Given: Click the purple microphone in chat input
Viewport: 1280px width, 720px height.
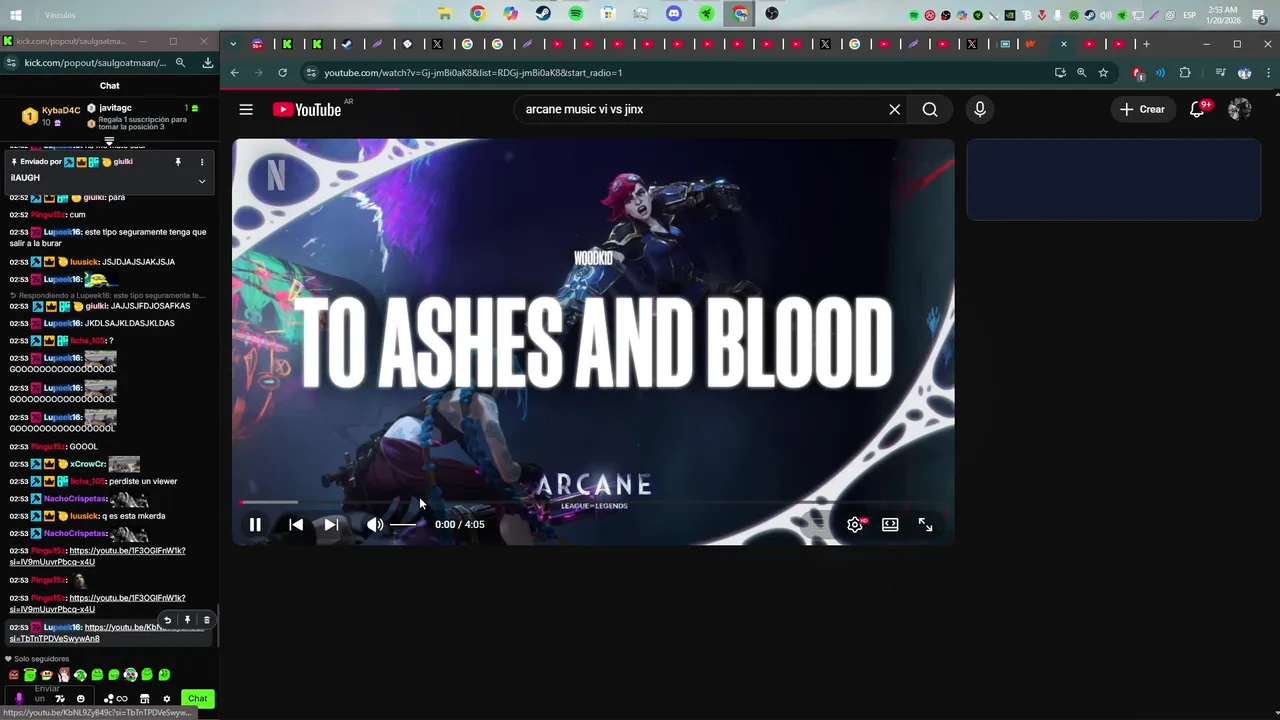Looking at the screenshot, I should (19, 698).
